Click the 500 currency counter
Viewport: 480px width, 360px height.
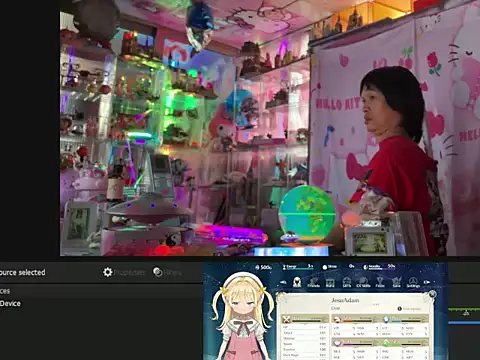pos(264,267)
